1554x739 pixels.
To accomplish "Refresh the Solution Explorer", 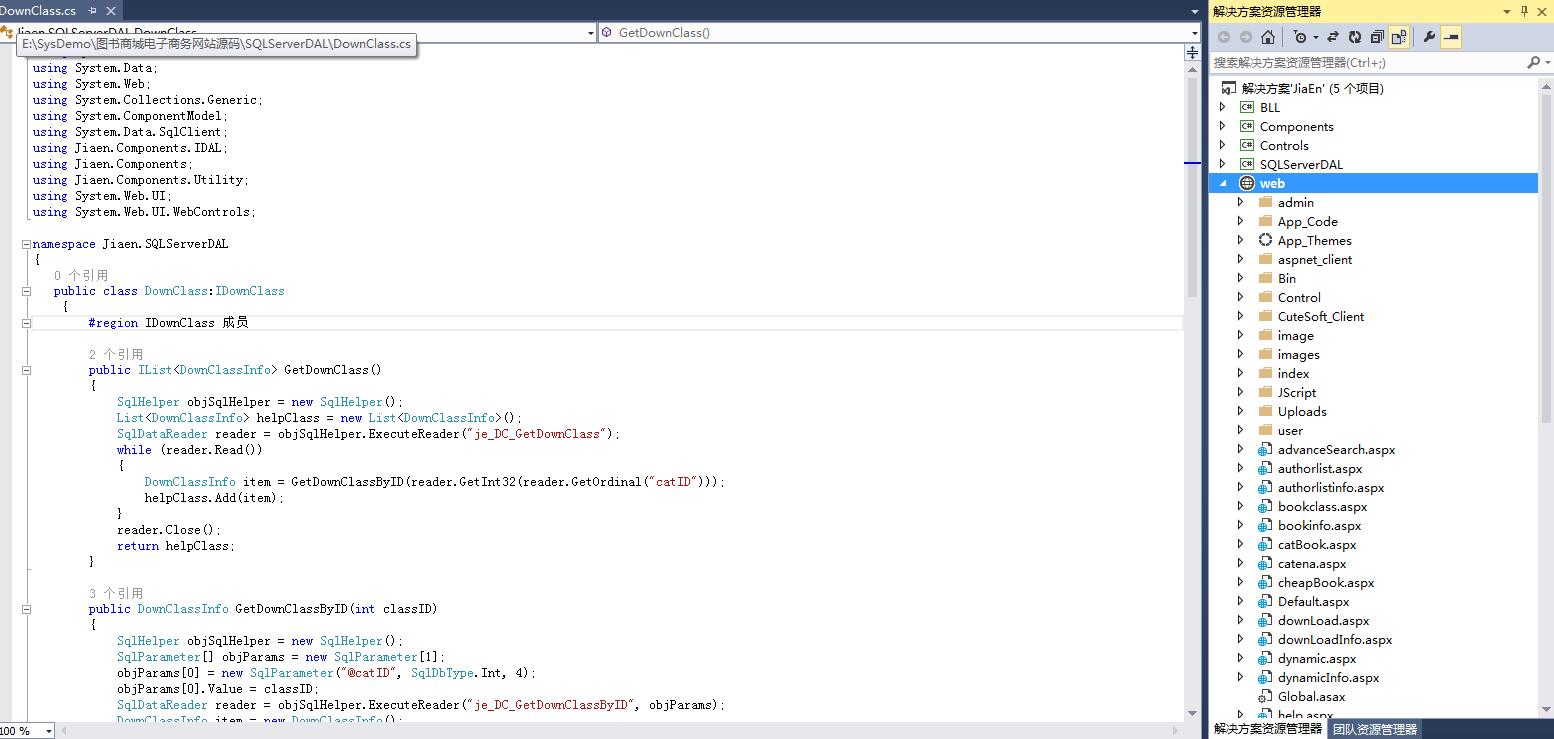I will tap(1355, 37).
